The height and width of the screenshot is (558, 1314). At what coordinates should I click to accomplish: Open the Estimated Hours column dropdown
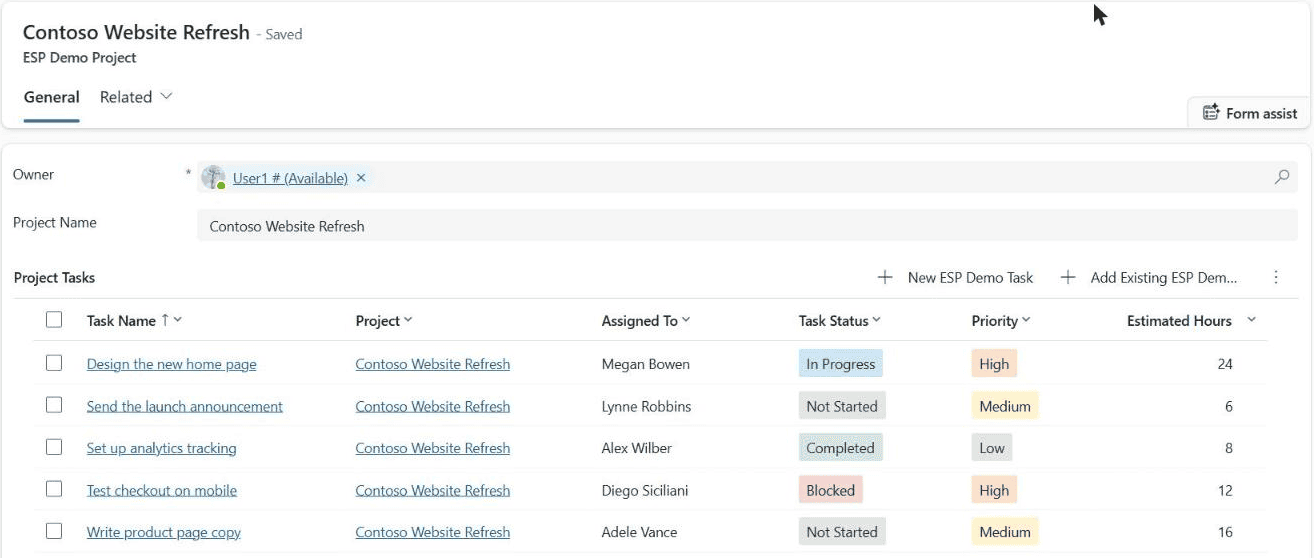point(1251,320)
